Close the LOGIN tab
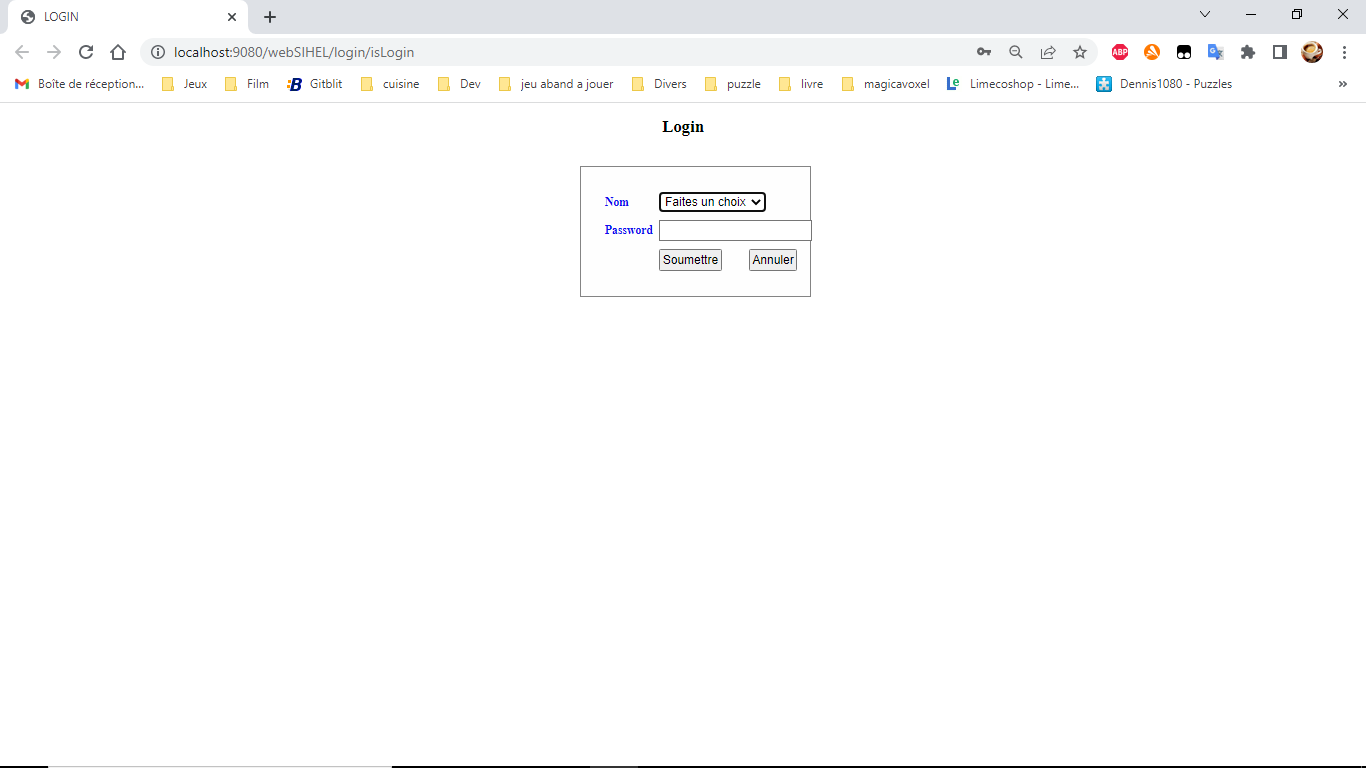The height and width of the screenshot is (768, 1366). coord(232,17)
